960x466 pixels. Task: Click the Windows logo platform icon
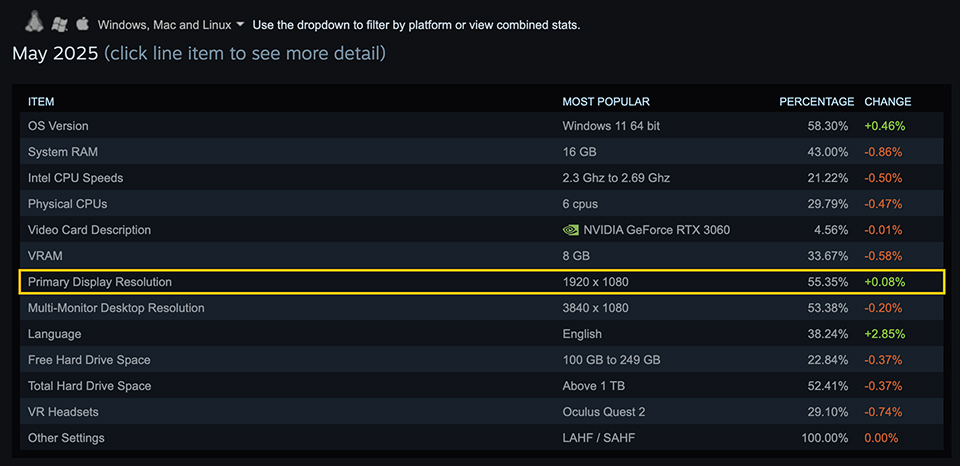click(x=60, y=23)
